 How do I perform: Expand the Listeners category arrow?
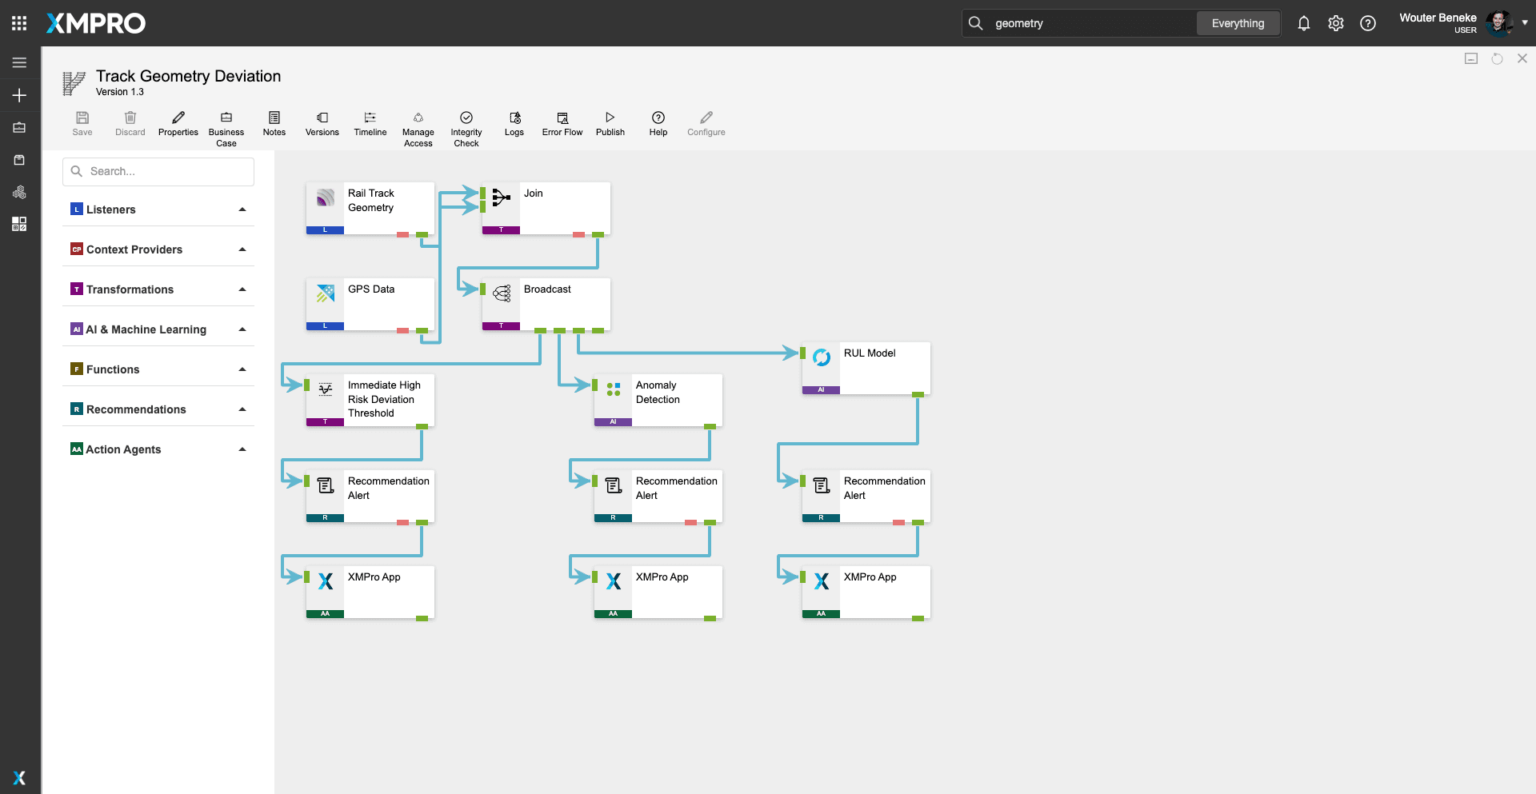point(242,210)
